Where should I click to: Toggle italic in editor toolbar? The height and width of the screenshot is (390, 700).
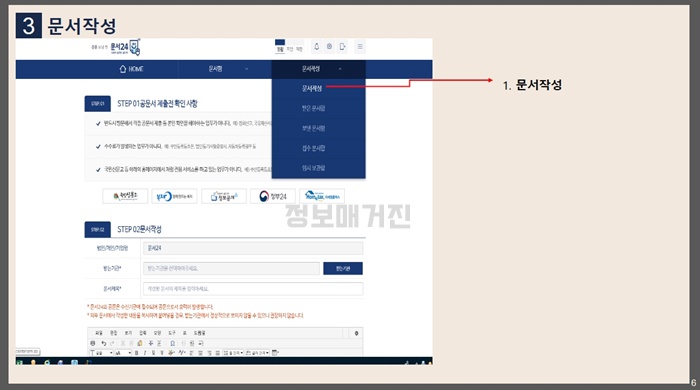click(x=145, y=353)
